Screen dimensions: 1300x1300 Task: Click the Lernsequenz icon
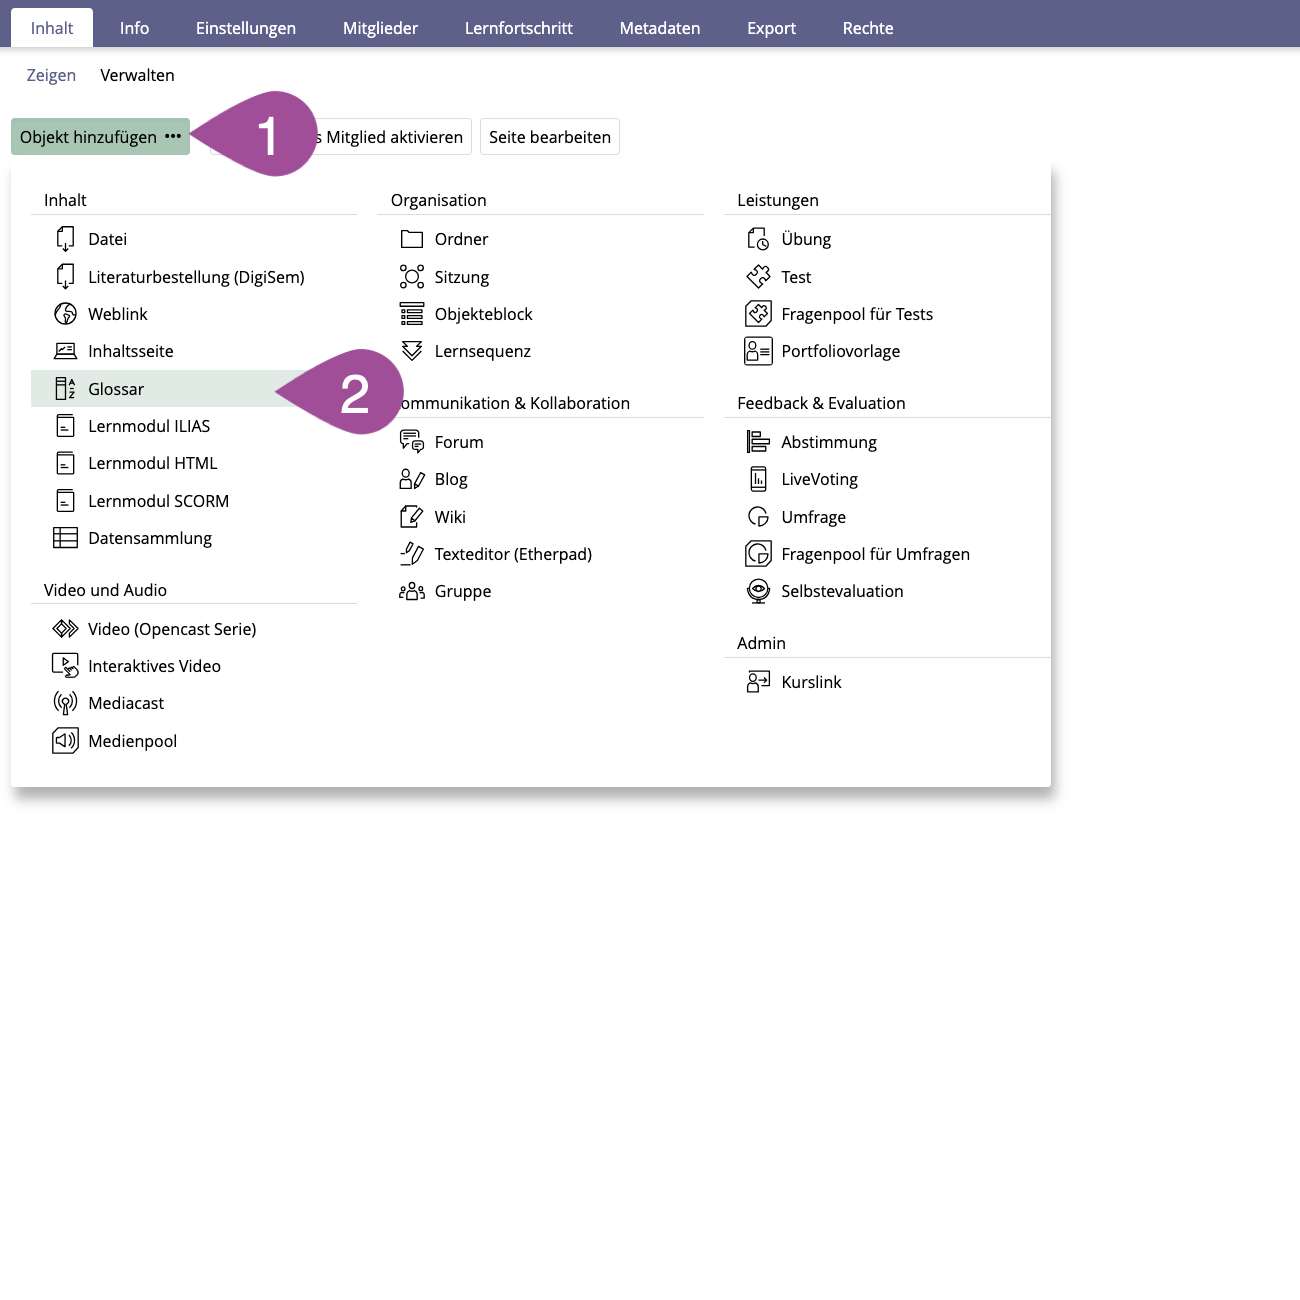(411, 351)
